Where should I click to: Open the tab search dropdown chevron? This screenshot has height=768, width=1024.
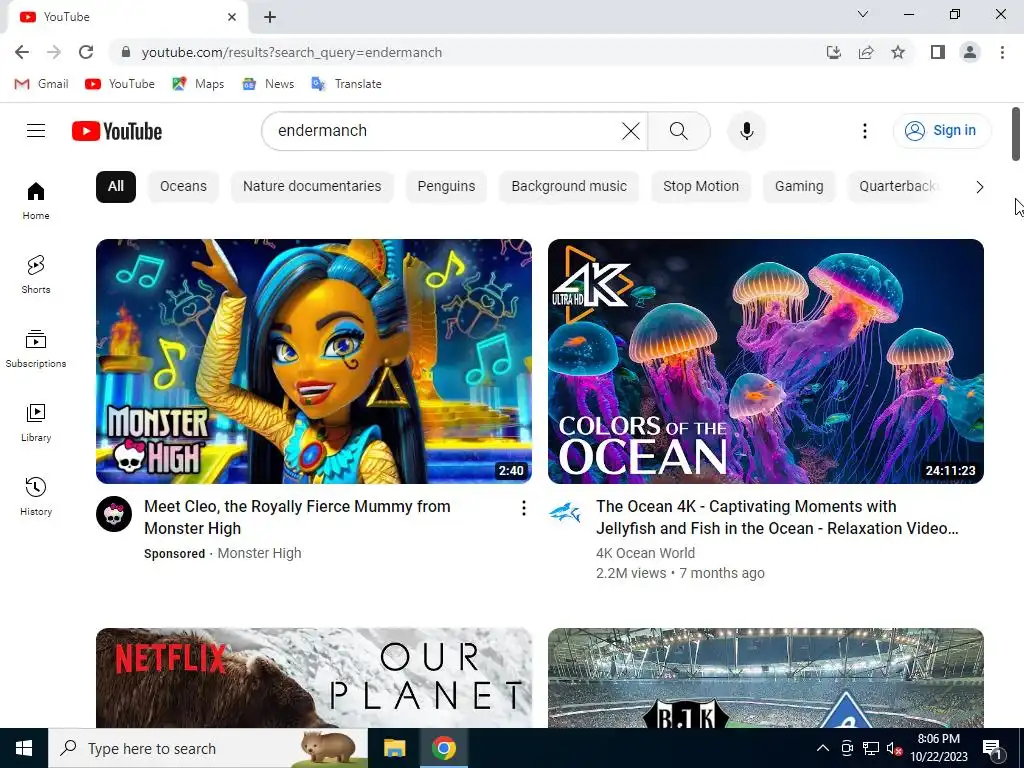pyautogui.click(x=863, y=14)
